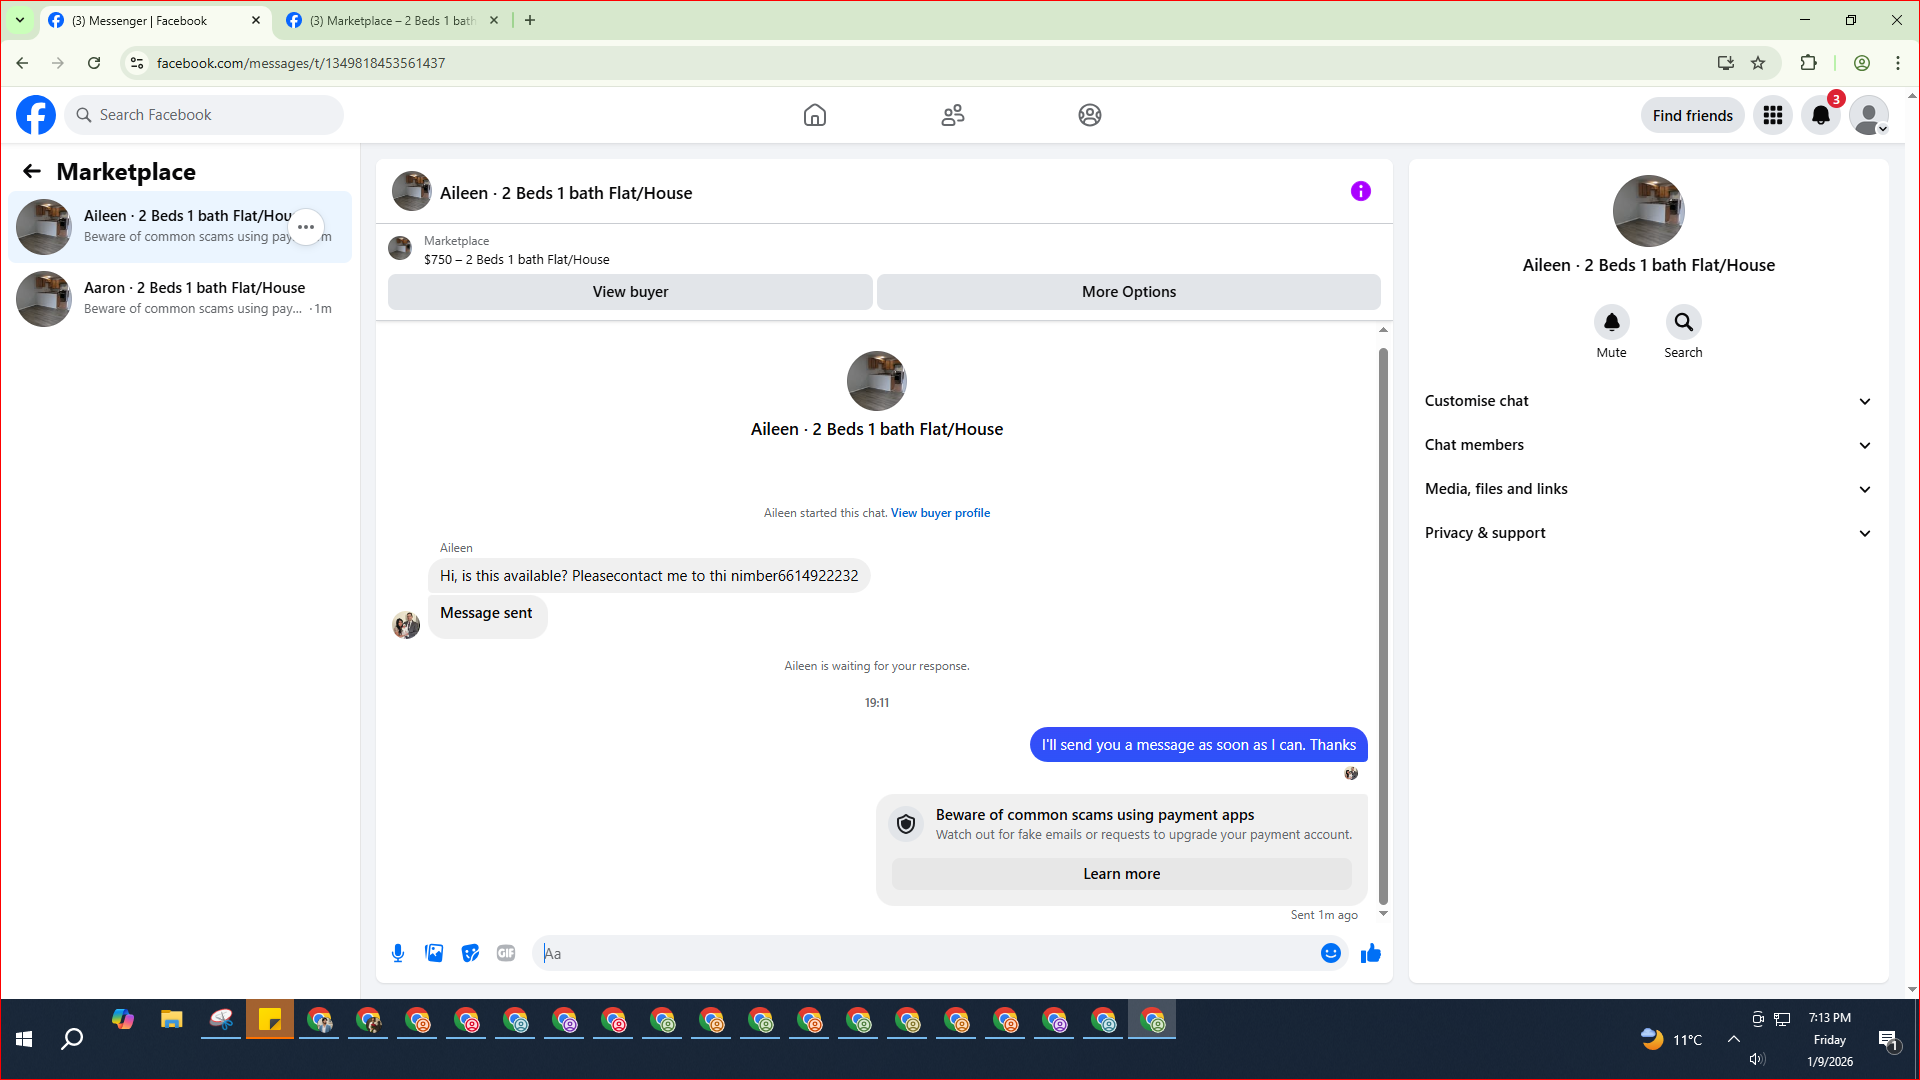Viewport: 1920px width, 1080px height.
Task: Switch to the Marketplace browser tab
Action: pyautogui.click(x=390, y=20)
